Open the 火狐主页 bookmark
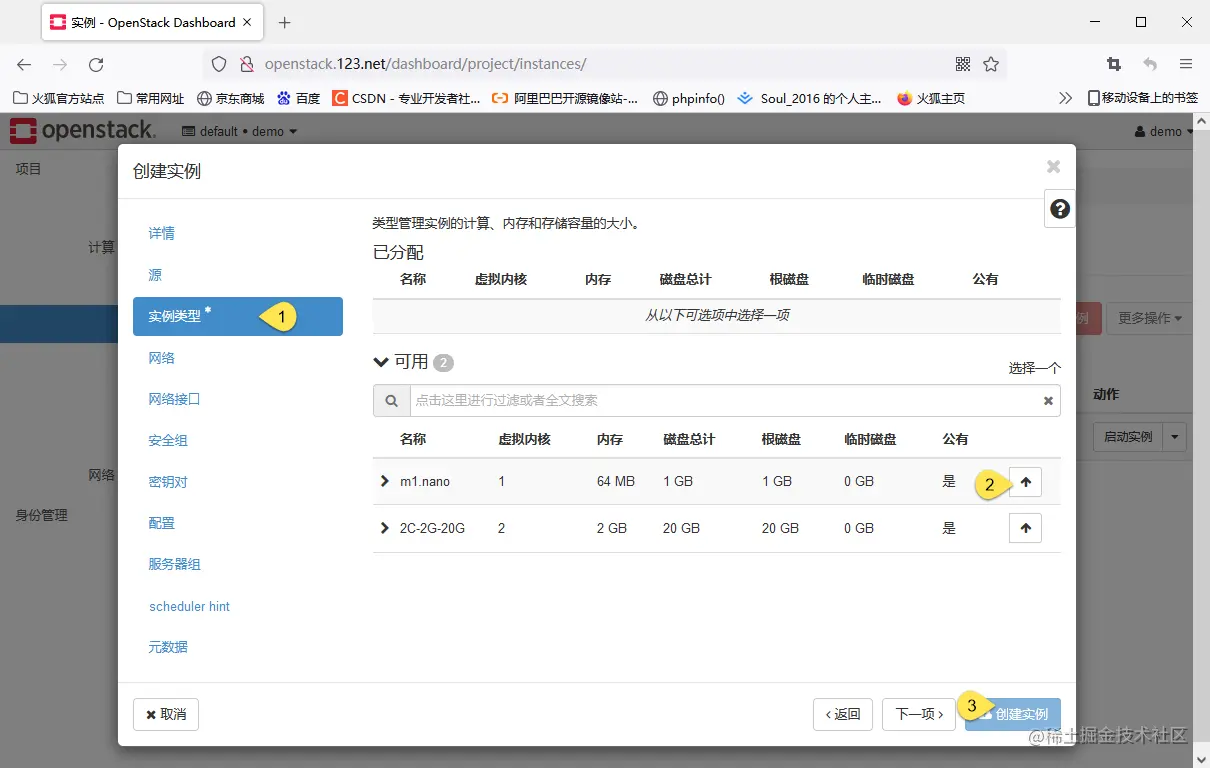Viewport: 1210px width, 768px height. pyautogui.click(x=931, y=98)
